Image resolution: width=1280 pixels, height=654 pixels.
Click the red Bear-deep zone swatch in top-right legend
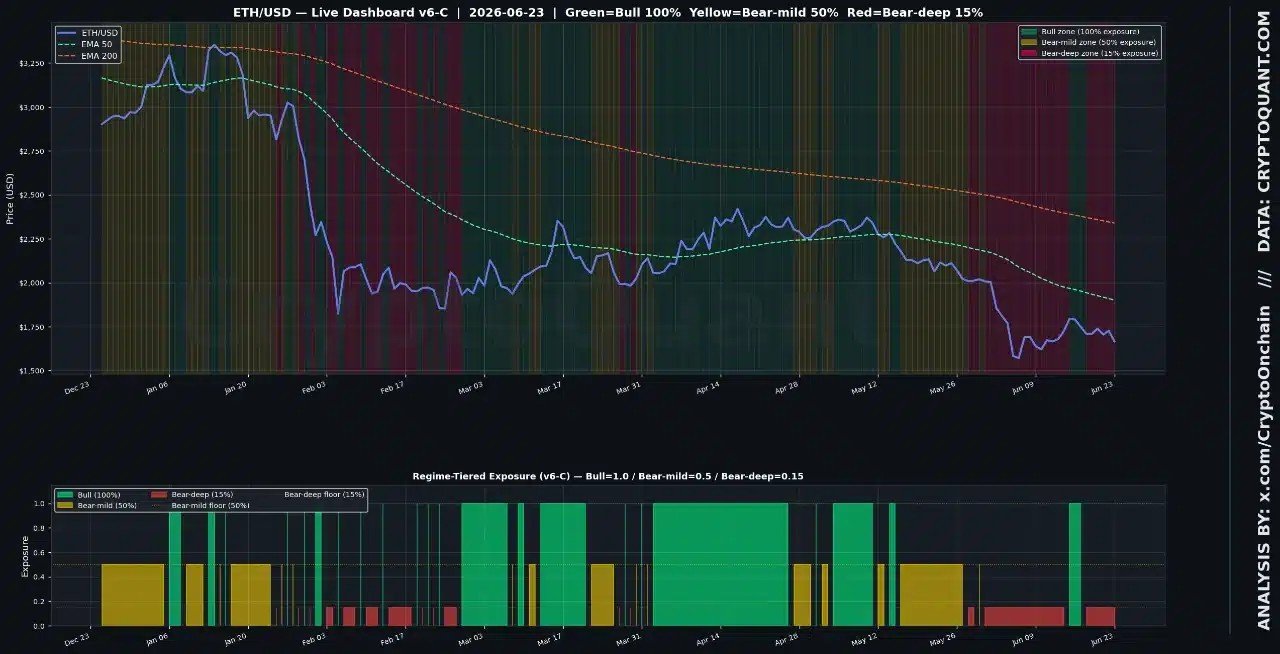pos(1030,53)
